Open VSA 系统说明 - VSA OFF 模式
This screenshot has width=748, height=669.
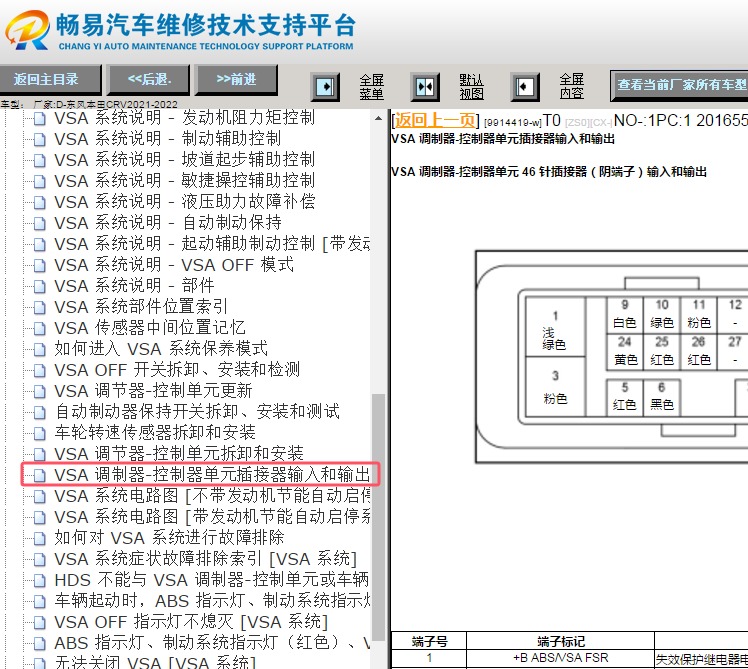[174, 265]
